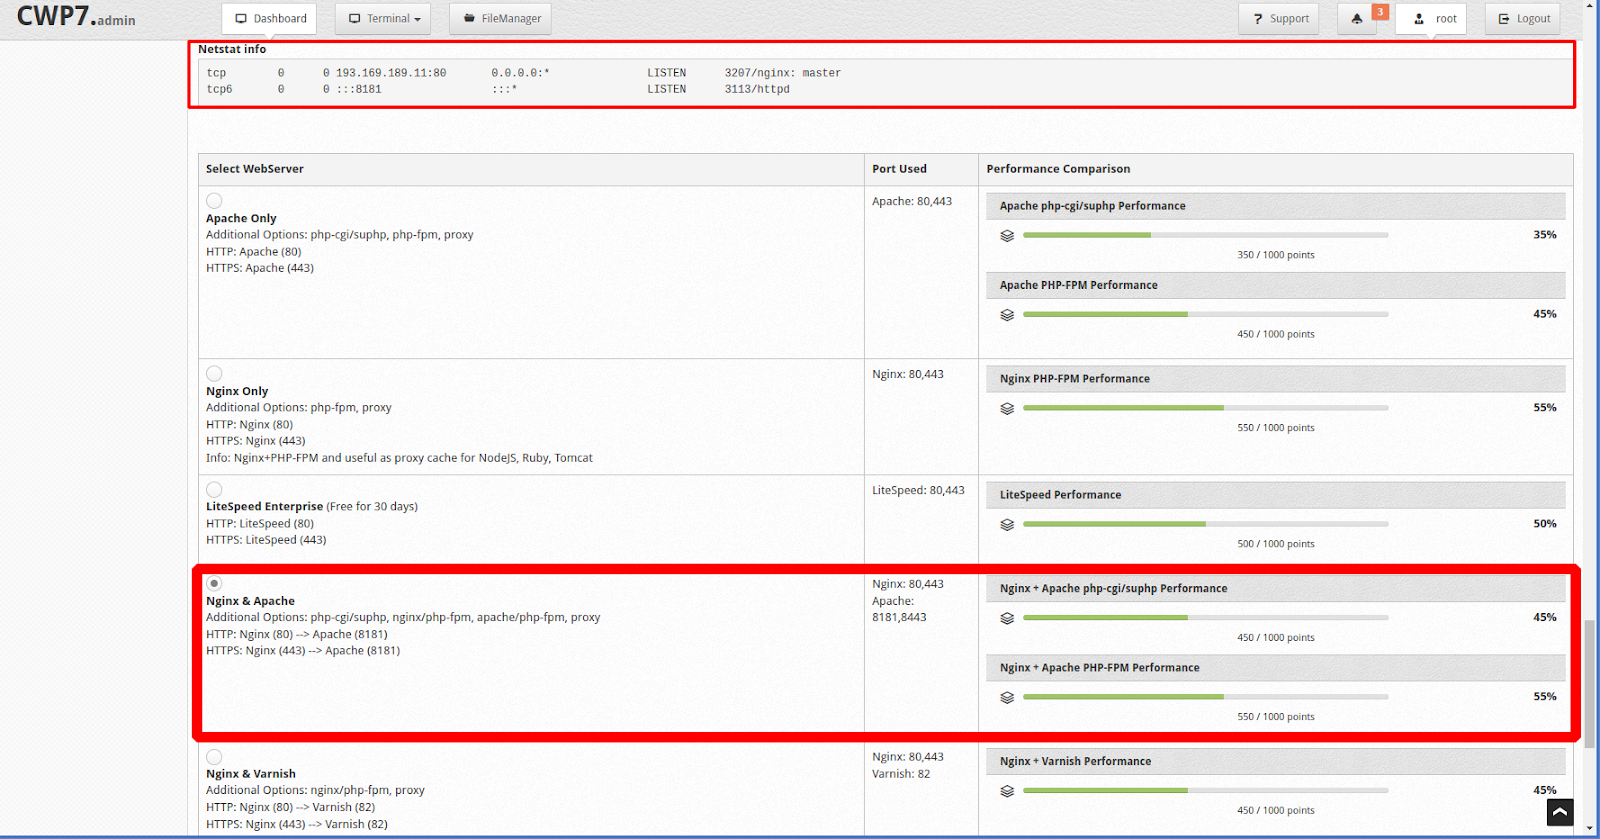Click the 'Nginx & Apache' label text
Image resolution: width=1600 pixels, height=839 pixels.
[x=250, y=601]
